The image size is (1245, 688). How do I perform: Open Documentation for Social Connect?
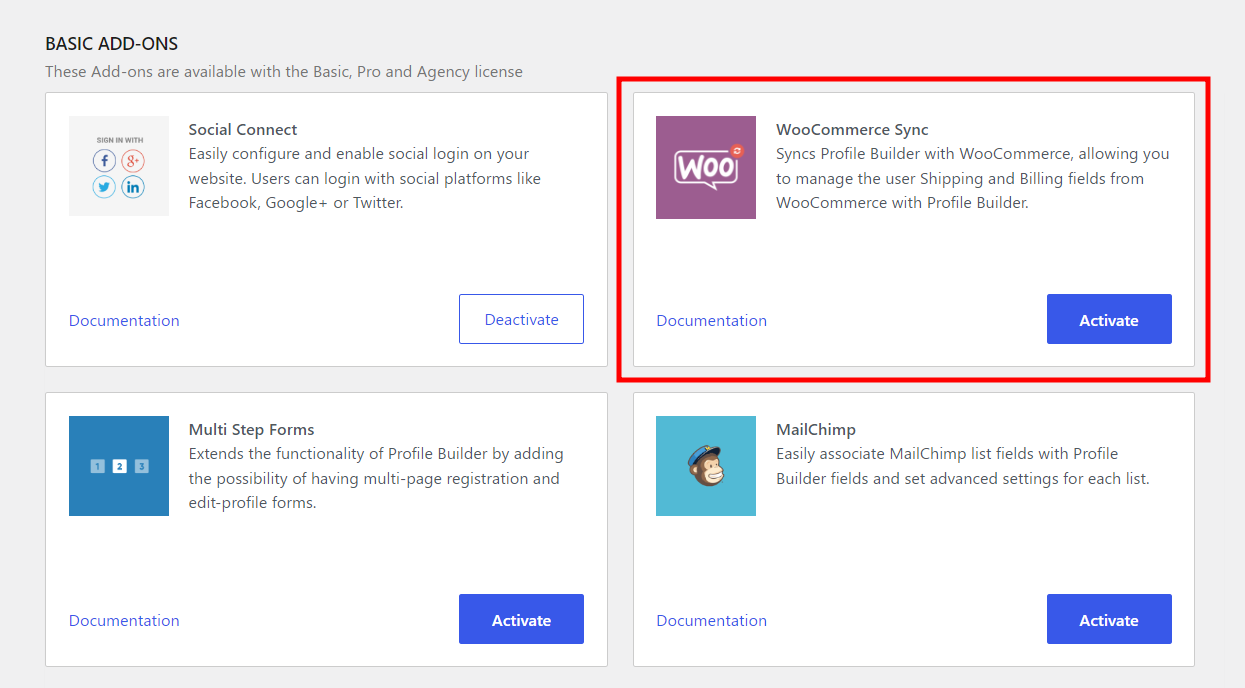click(x=124, y=321)
